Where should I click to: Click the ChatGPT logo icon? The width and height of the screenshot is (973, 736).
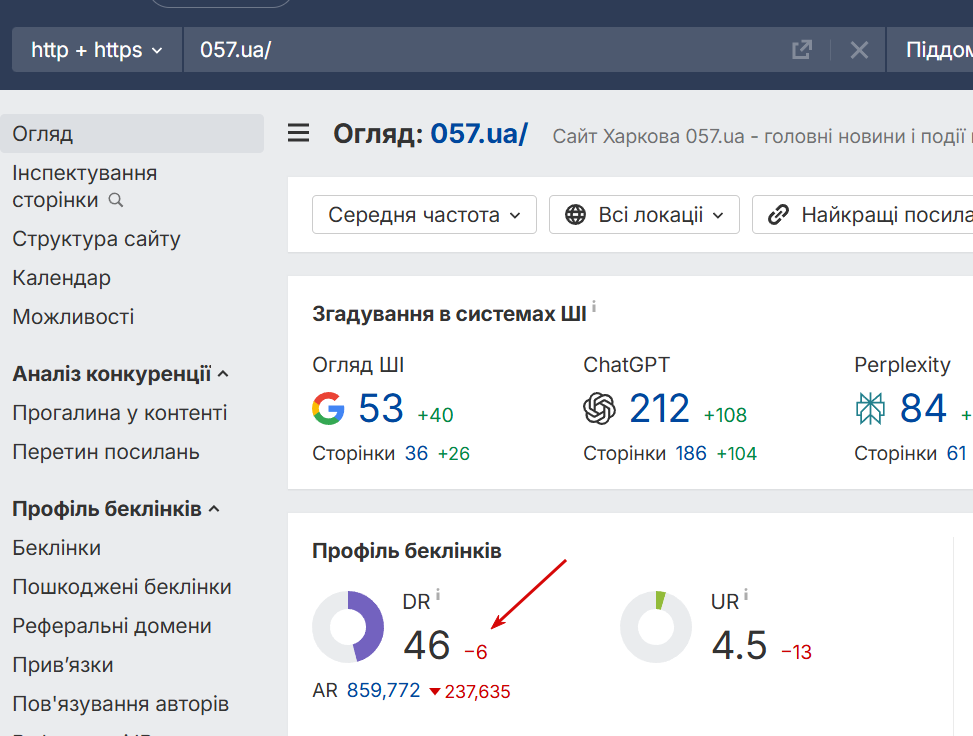click(x=599, y=408)
